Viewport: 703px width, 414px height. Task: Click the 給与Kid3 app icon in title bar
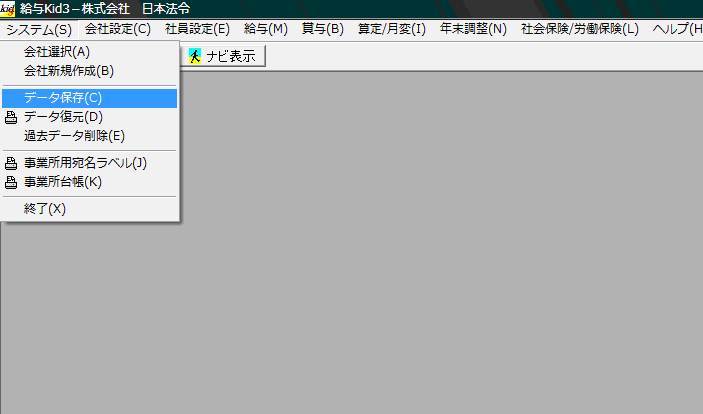pyautogui.click(x=8, y=9)
